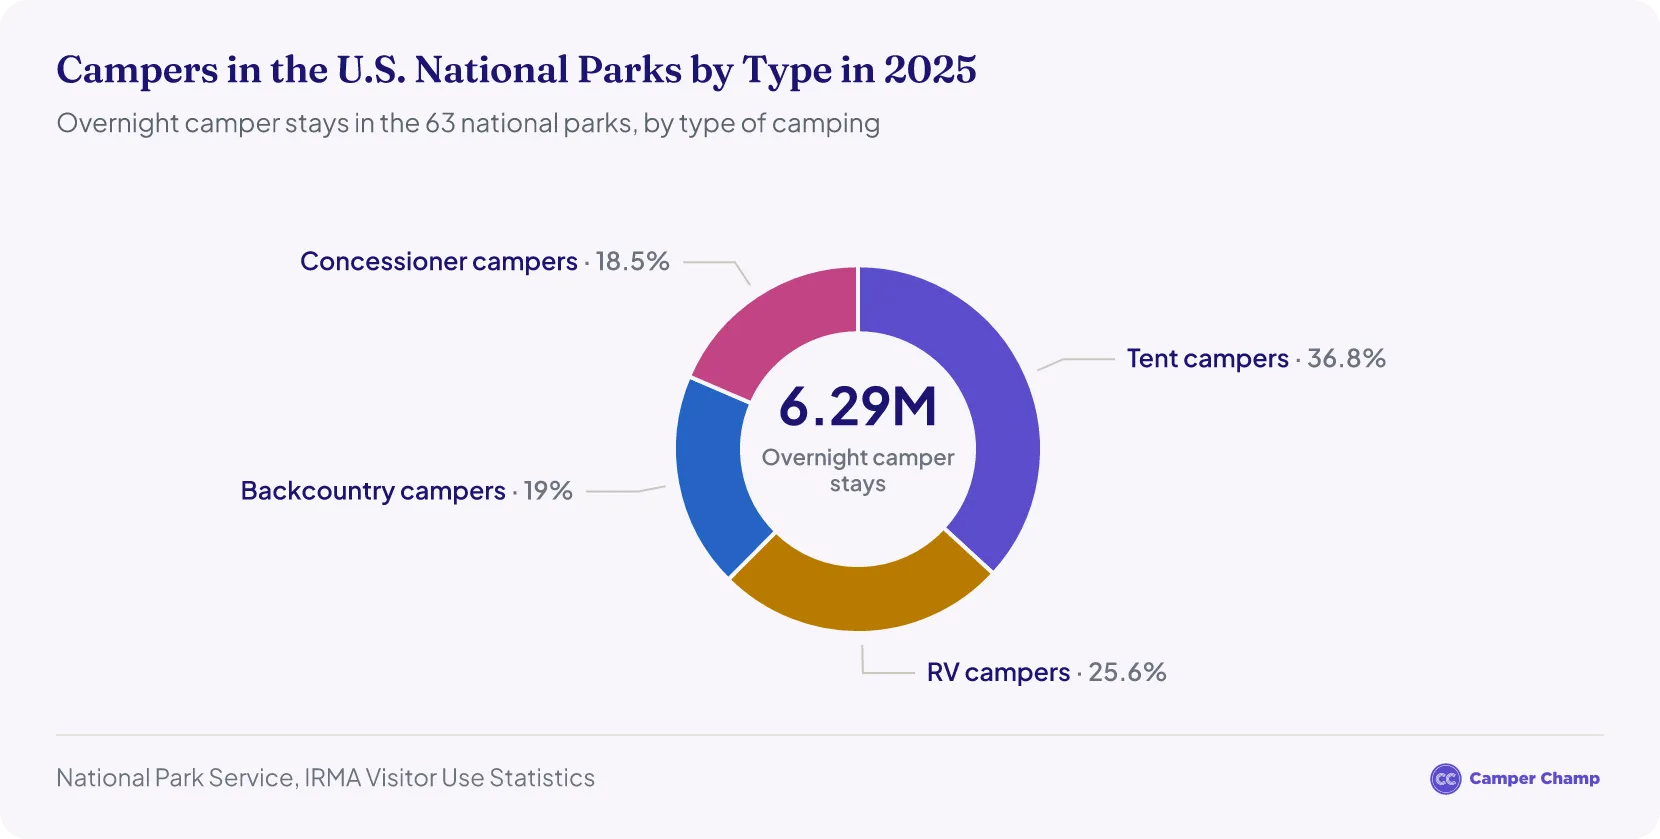This screenshot has height=839, width=1660.
Task: Click the 'Overnight camper stays' center caption
Action: point(858,470)
